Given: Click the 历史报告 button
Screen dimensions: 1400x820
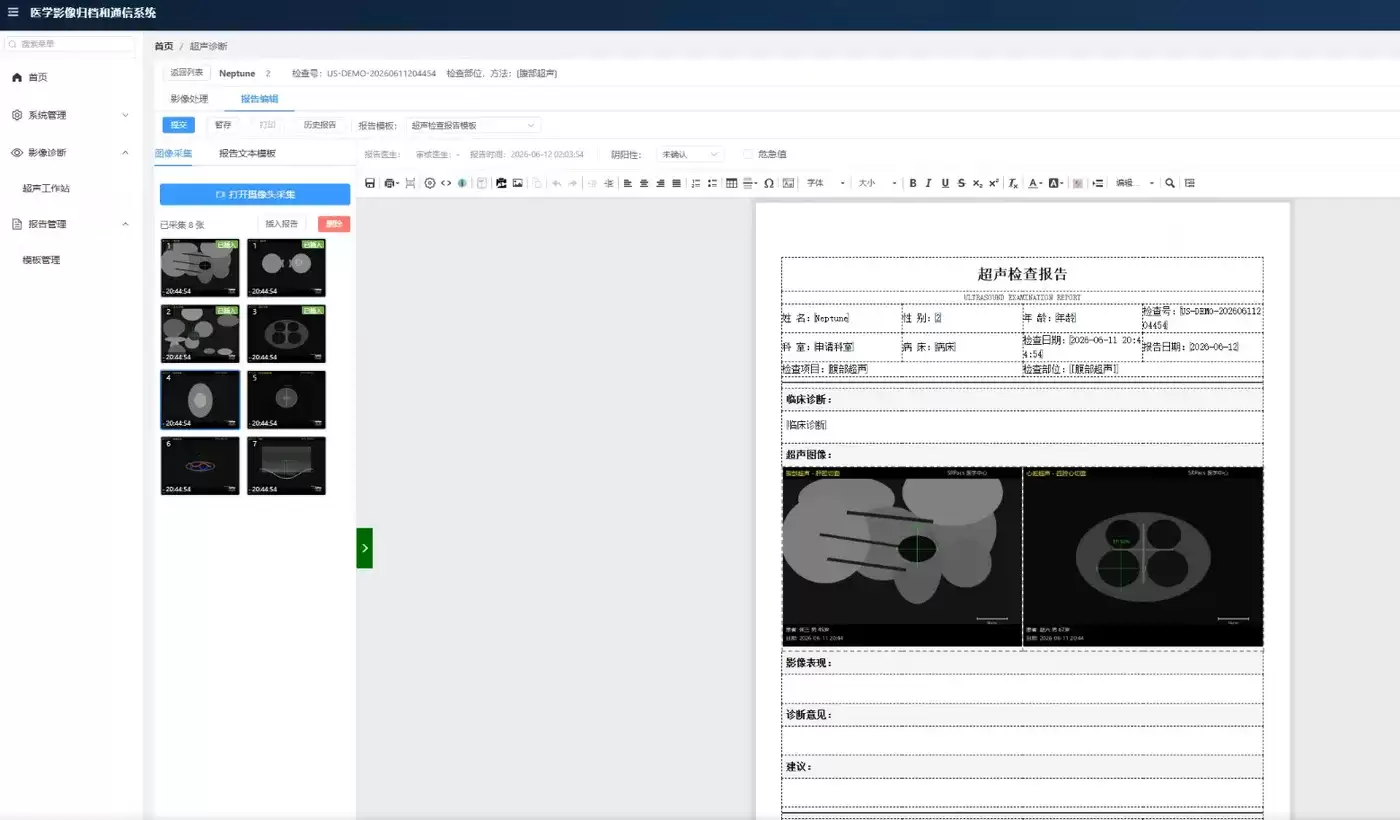Looking at the screenshot, I should pos(320,125).
